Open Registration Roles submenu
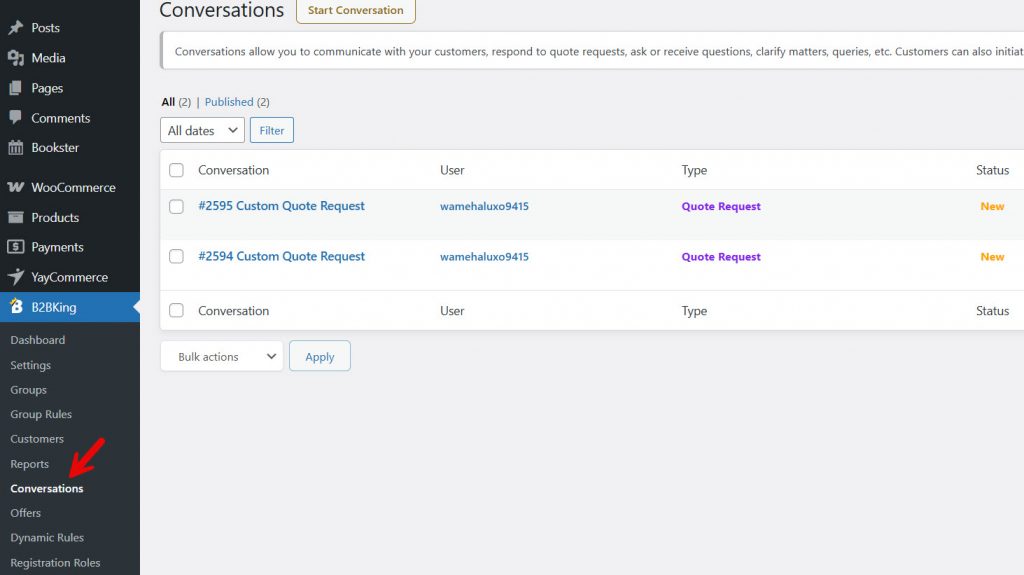The height and width of the screenshot is (575, 1024). coord(55,563)
